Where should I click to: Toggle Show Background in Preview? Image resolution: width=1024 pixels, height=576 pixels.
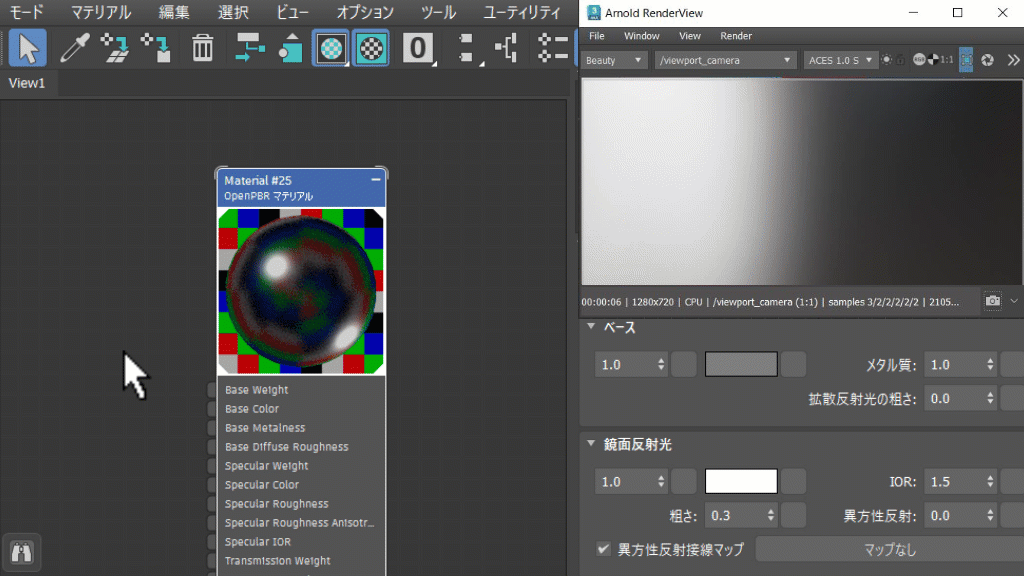point(371,48)
